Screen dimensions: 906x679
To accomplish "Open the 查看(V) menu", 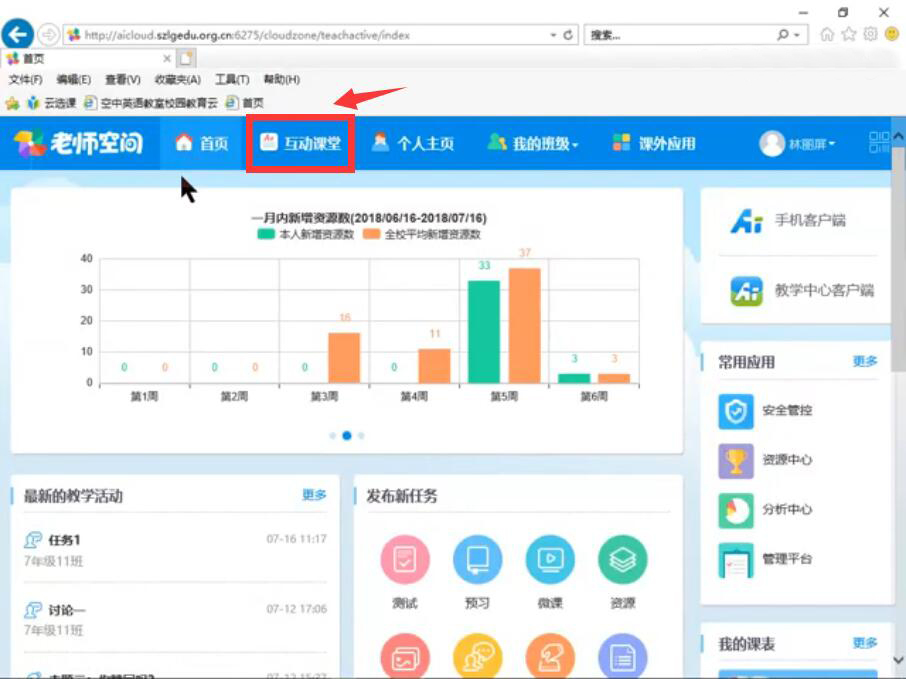I will (x=122, y=80).
